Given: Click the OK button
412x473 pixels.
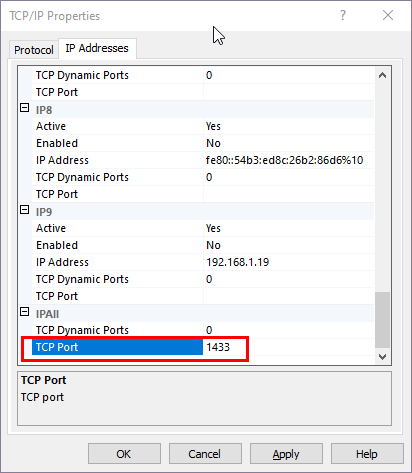Looking at the screenshot, I should (124, 454).
